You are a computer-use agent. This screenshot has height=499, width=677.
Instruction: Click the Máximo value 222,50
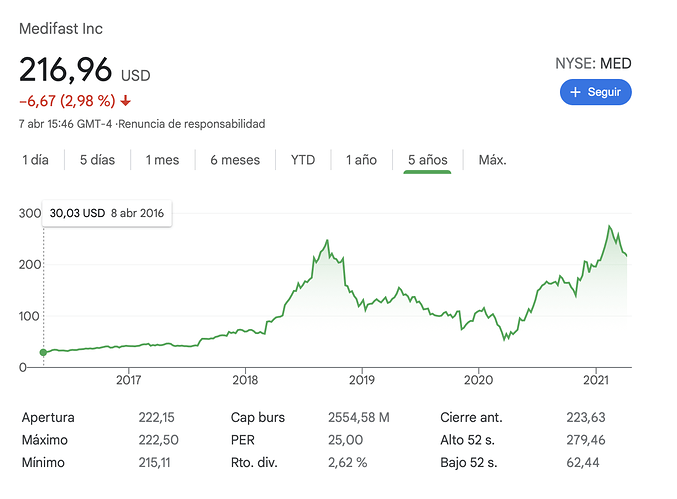[158, 440]
